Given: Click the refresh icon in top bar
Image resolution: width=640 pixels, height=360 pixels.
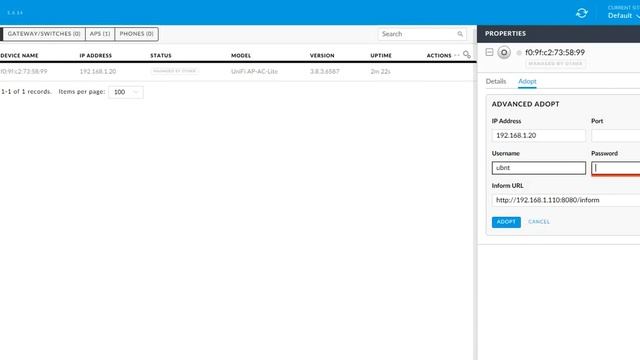Looking at the screenshot, I should coord(582,13).
